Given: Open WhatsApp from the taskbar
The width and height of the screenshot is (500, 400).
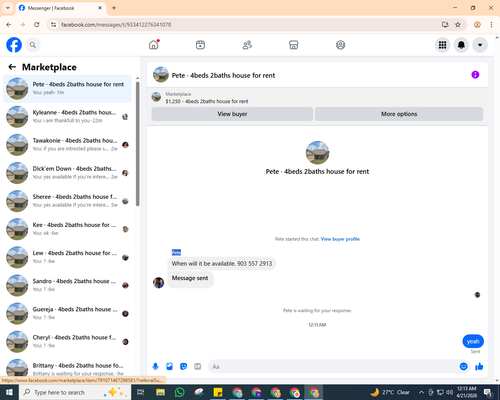Looking at the screenshot, I should pyautogui.click(x=179, y=392).
